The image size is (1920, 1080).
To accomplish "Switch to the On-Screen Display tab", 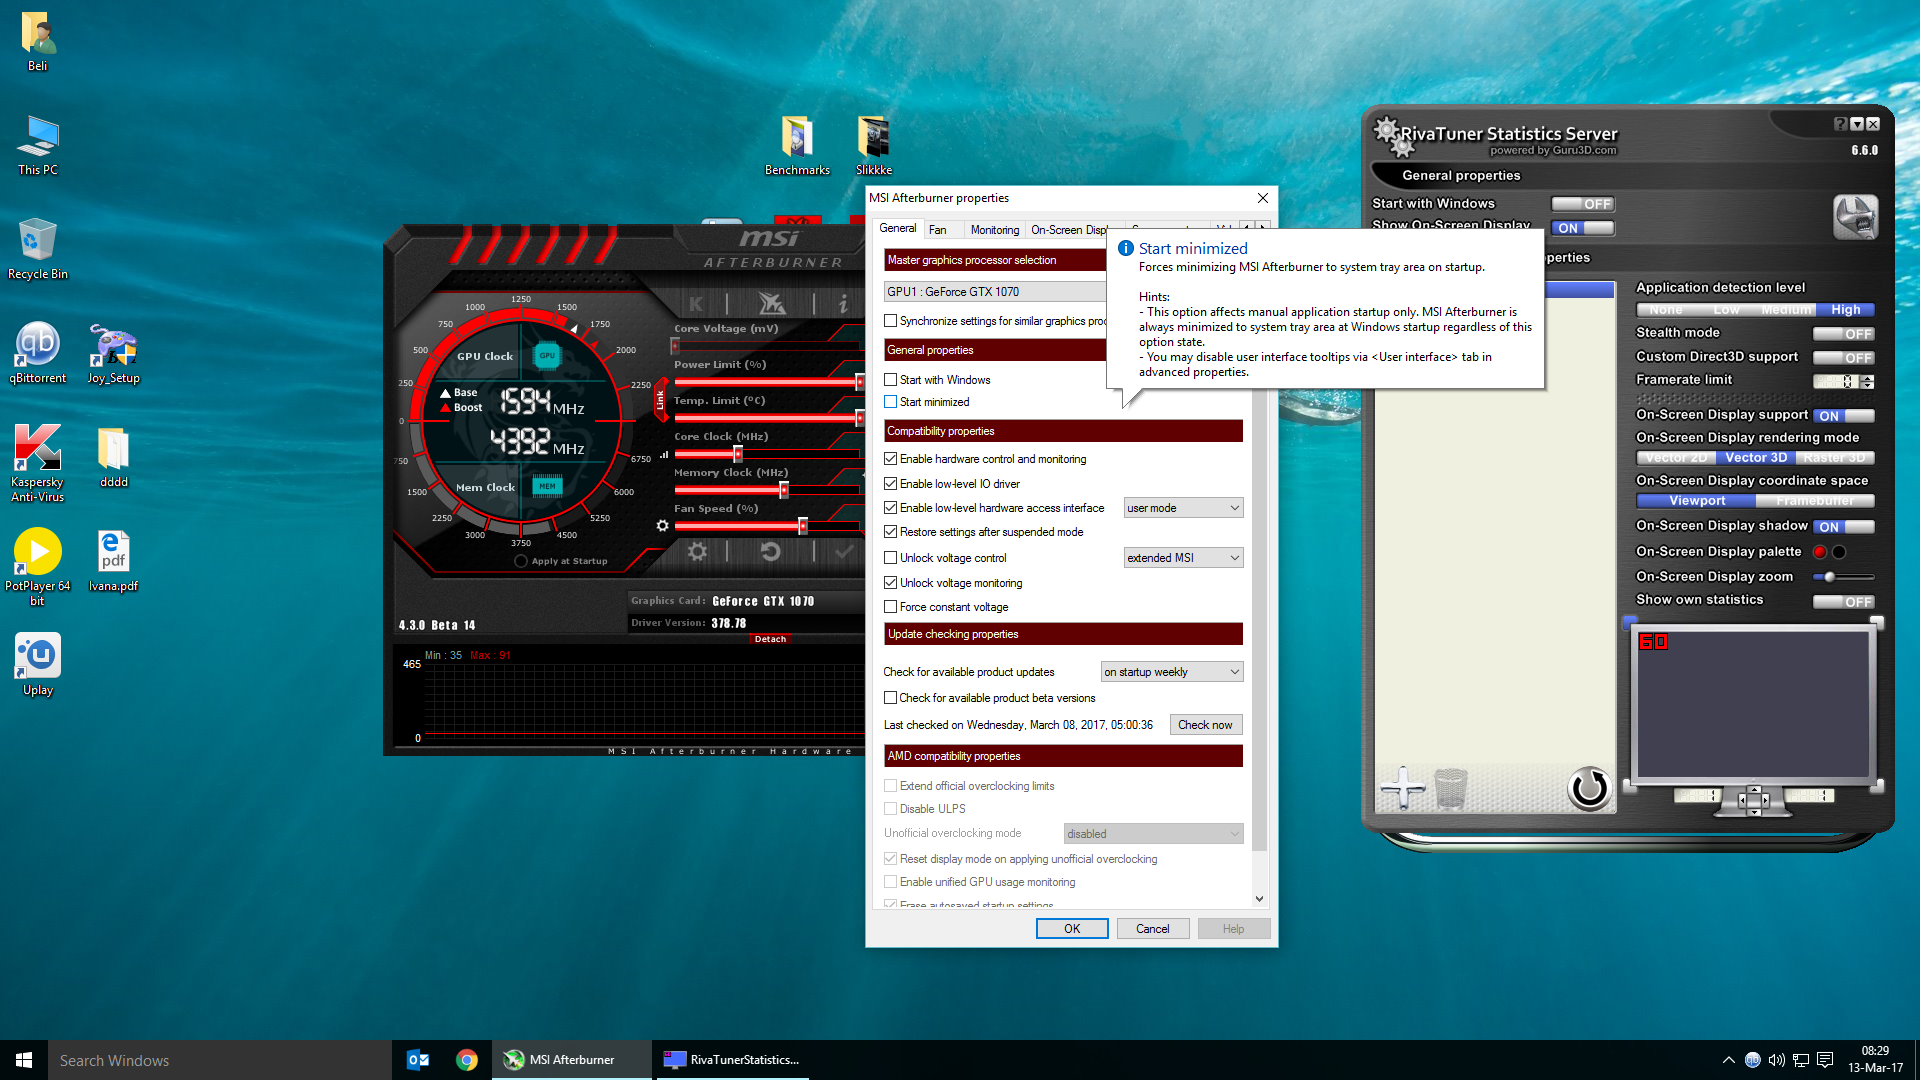I will tap(1069, 230).
